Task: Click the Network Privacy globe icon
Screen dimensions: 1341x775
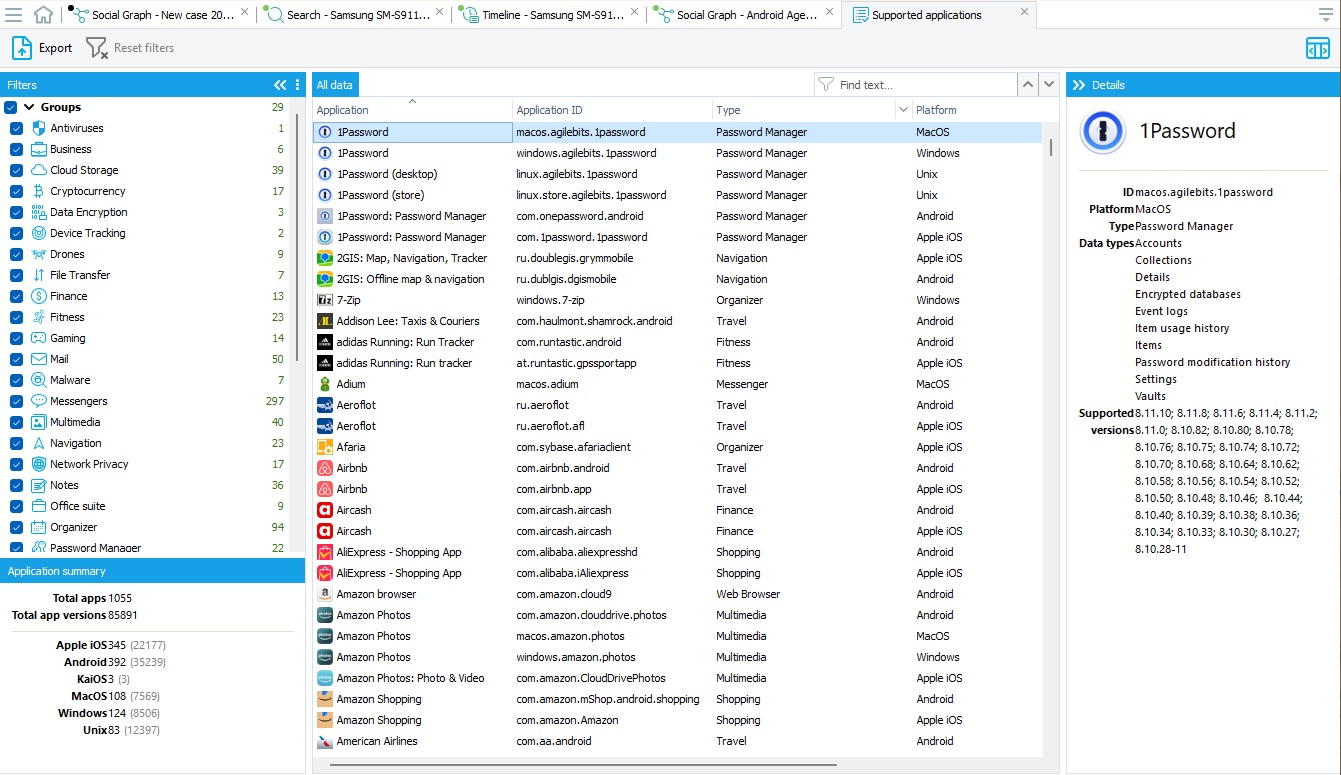Action: tap(39, 464)
